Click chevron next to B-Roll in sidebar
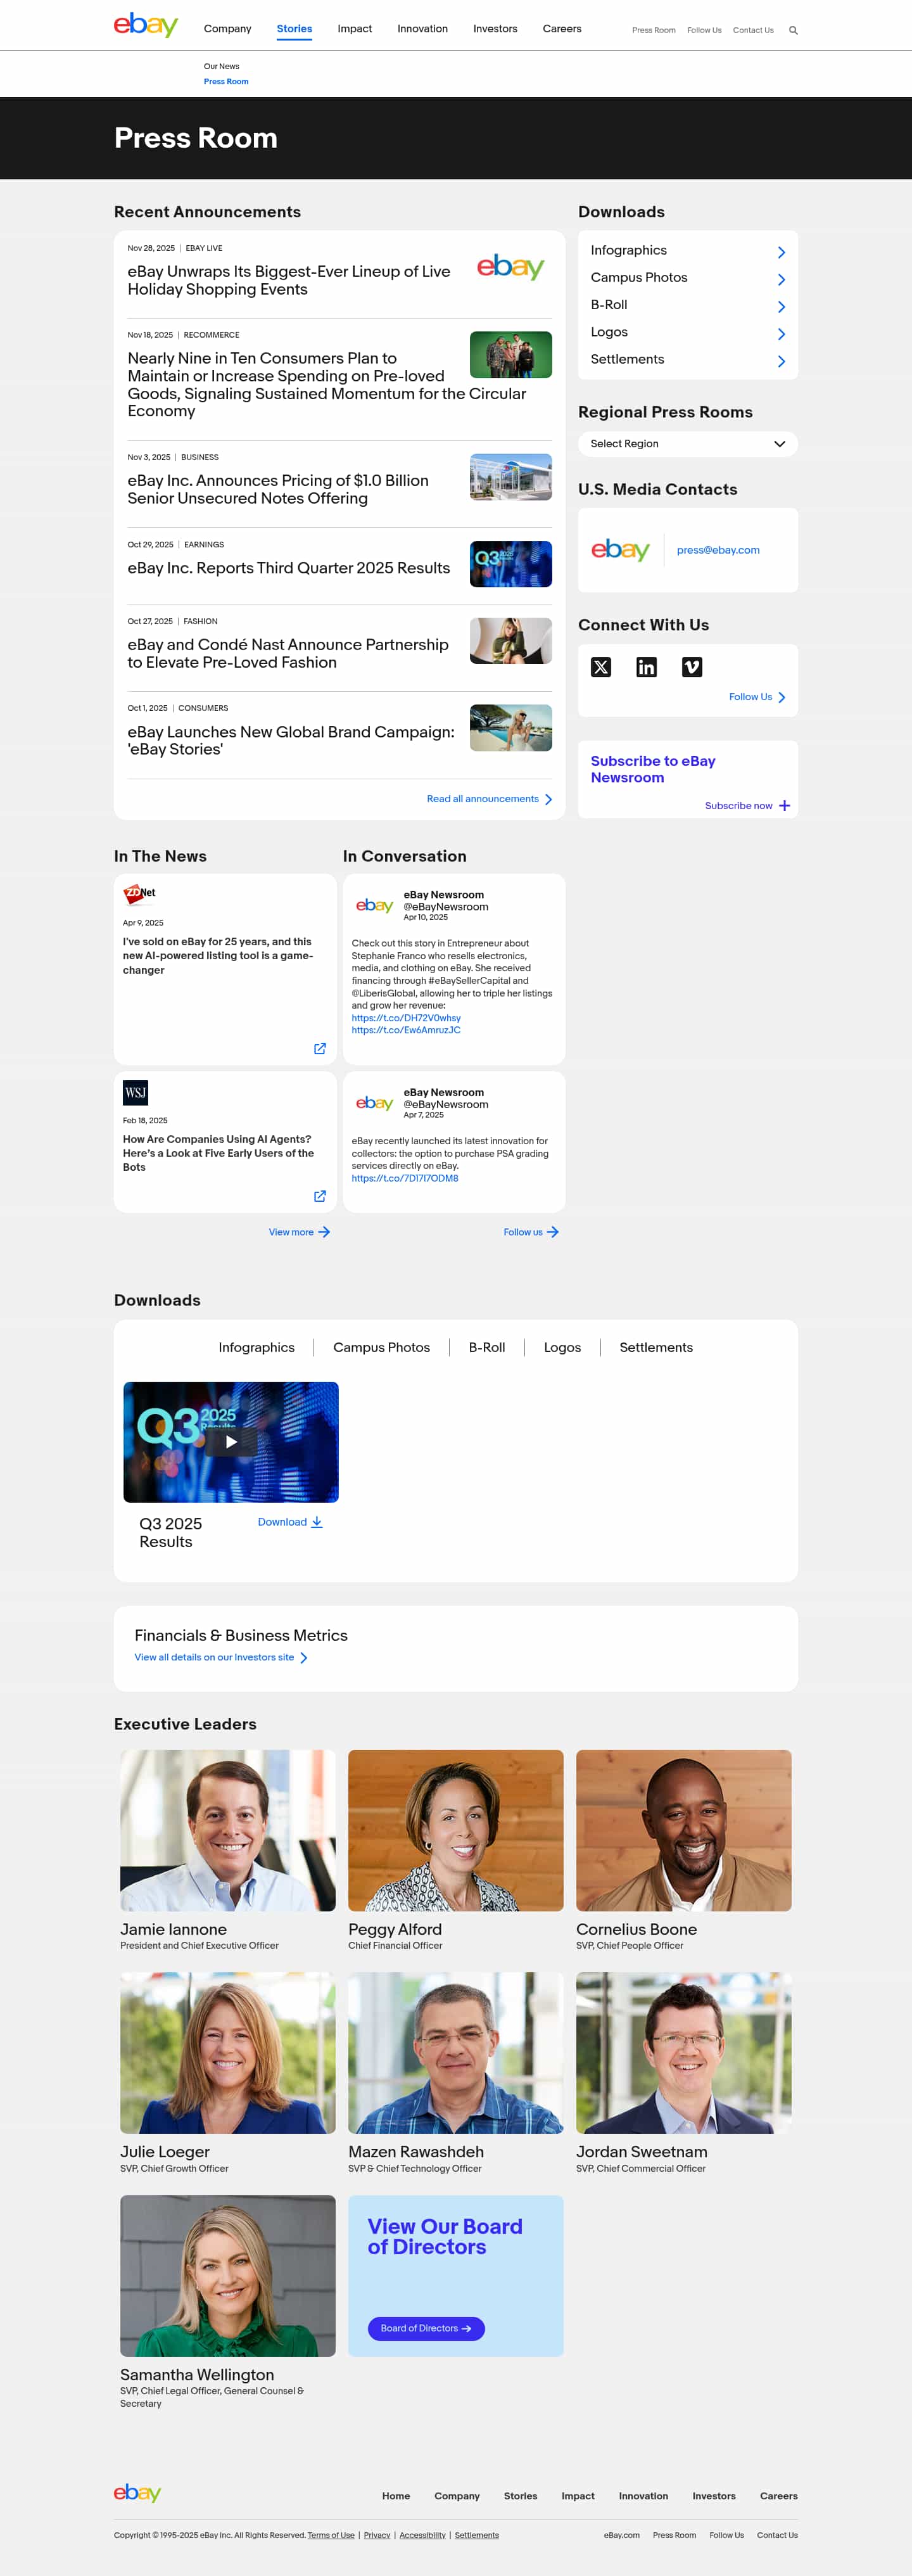The width and height of the screenshot is (912, 2576). pyautogui.click(x=781, y=307)
